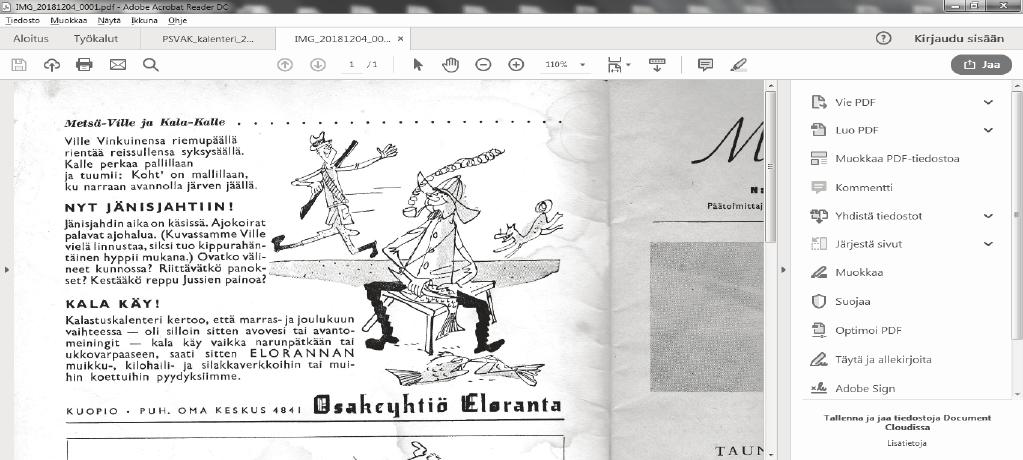
Task: Click the scrolling mode toolbar icon
Action: (657, 65)
